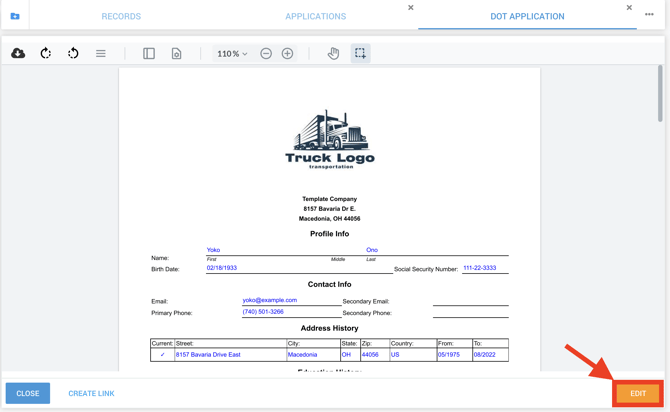Zoom in with the plus icon
Viewport: 670px width, 412px height.
point(288,53)
